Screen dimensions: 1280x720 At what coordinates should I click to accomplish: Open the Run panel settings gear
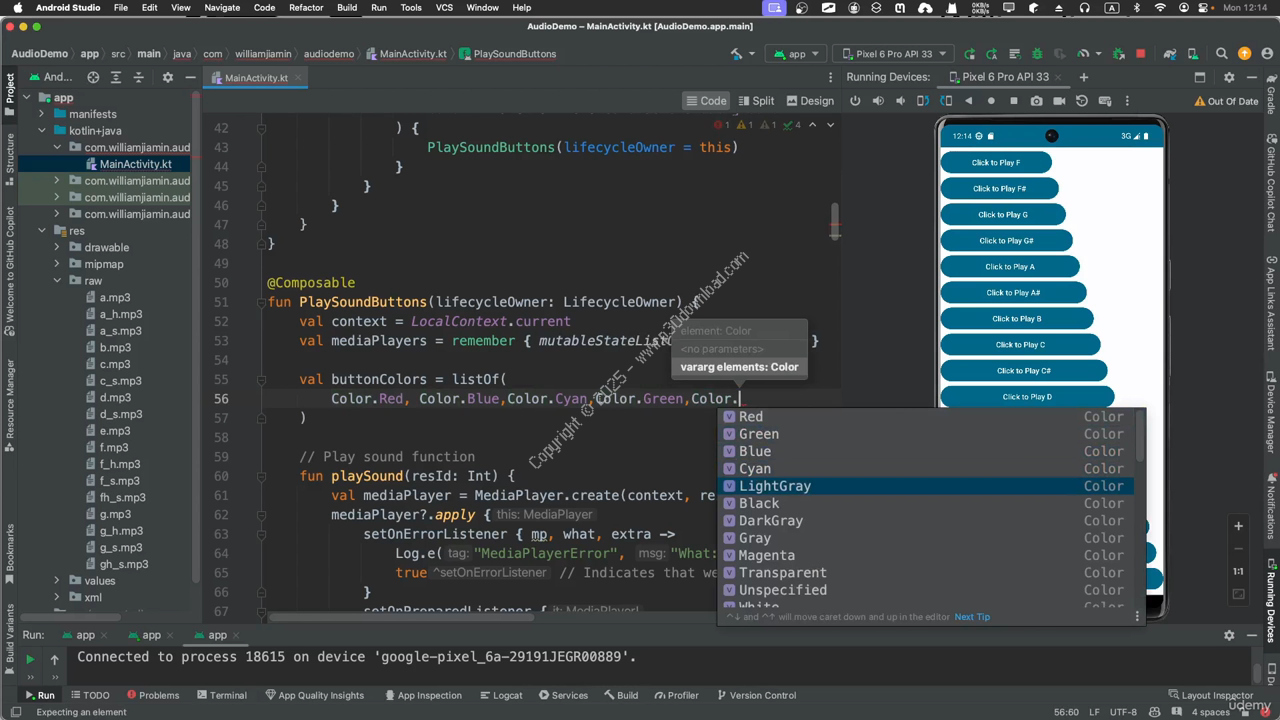1230,635
